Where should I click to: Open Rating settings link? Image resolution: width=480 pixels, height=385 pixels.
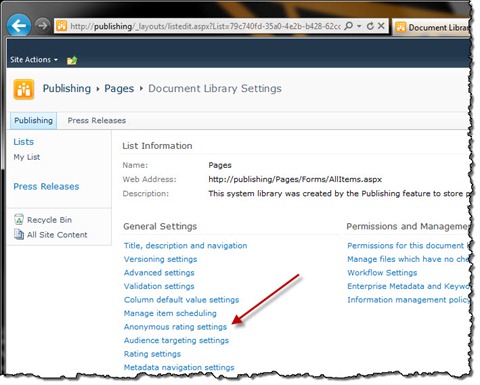pyautogui.click(x=152, y=354)
